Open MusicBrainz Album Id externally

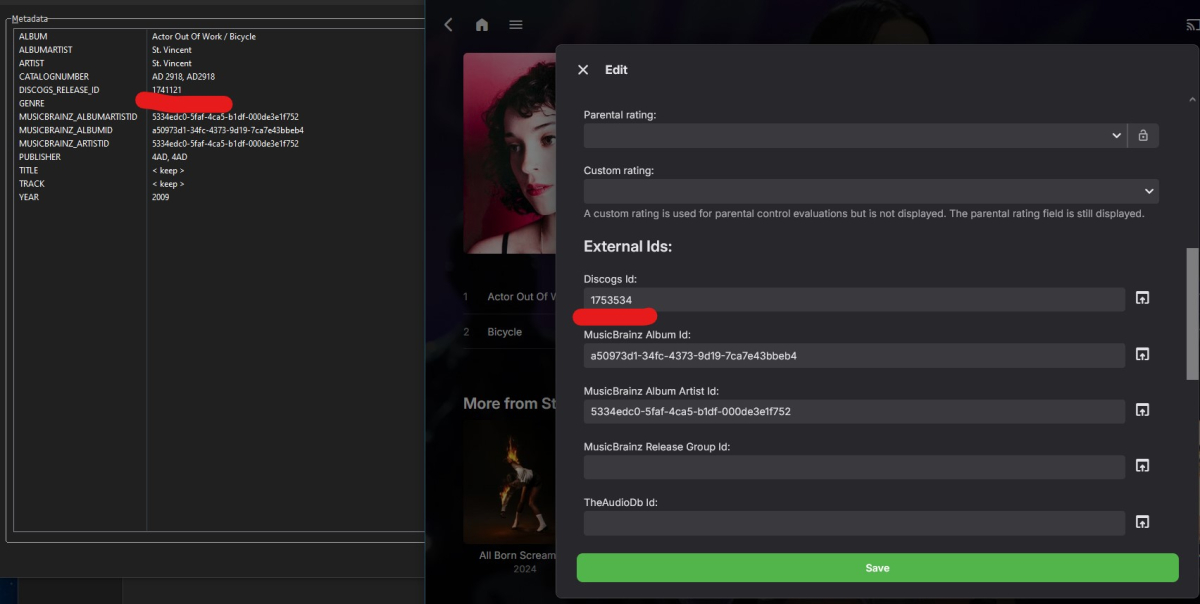pos(1142,353)
